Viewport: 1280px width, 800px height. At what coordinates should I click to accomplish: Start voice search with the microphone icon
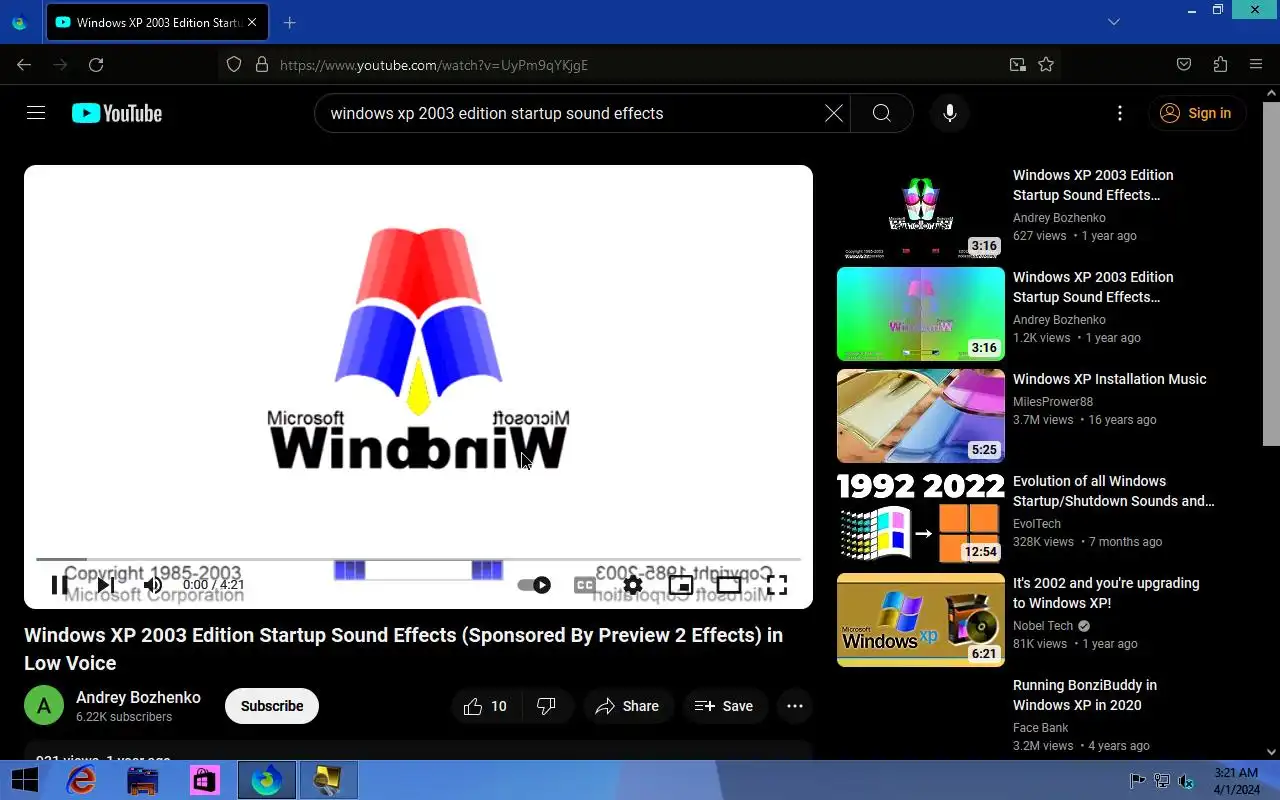pos(949,113)
